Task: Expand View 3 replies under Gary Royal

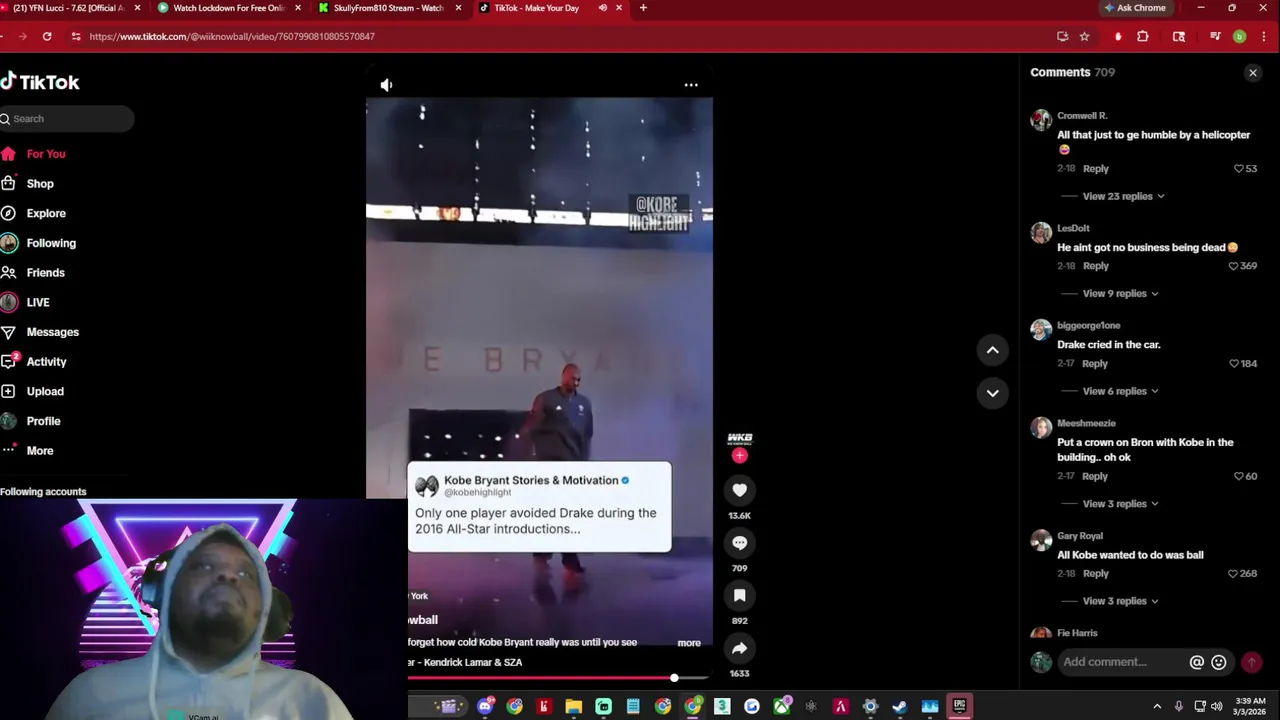Action: (1120, 601)
